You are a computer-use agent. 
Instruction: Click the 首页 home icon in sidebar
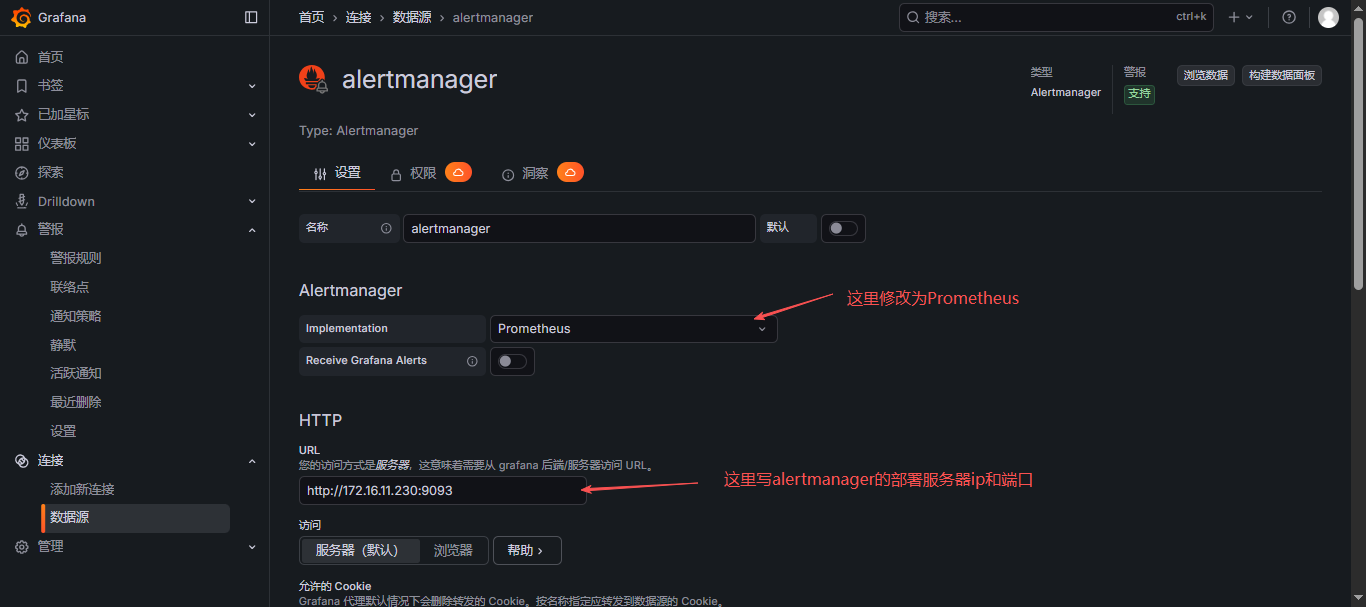pyautogui.click(x=22, y=57)
